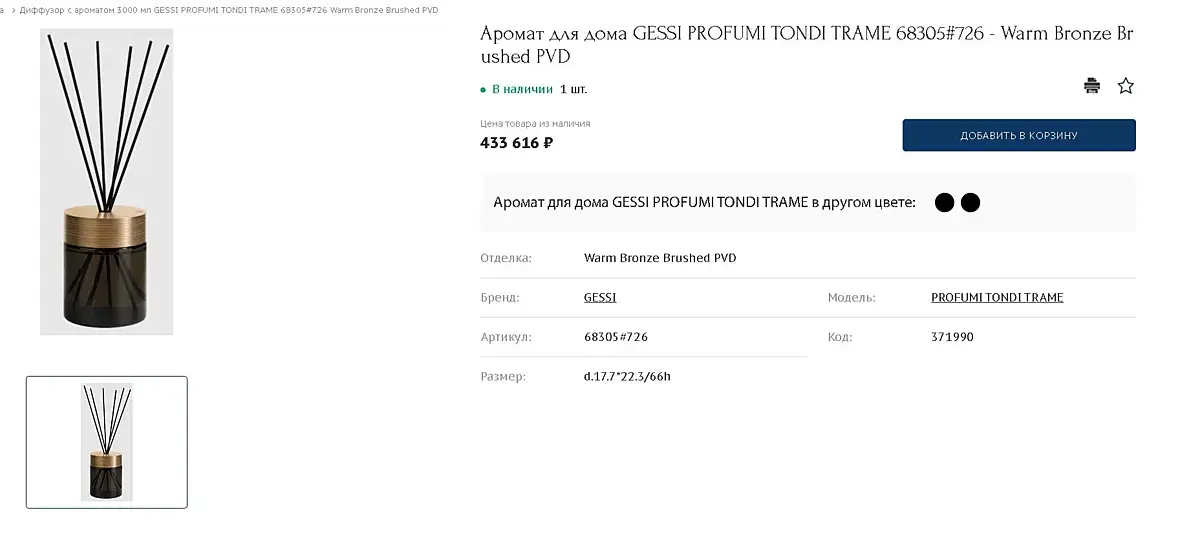Click the «Warm Bronze Brushed PVD» finish value
The height and width of the screenshot is (539, 1180).
(x=659, y=258)
